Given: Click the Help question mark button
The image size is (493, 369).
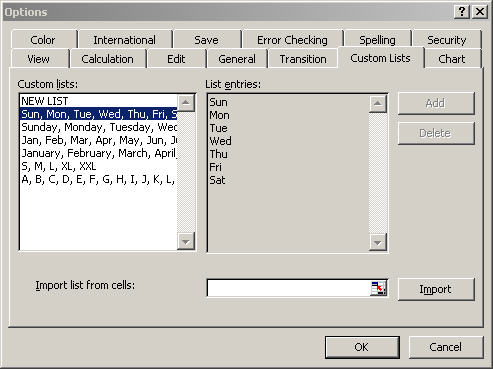Looking at the screenshot, I should [x=462, y=12].
